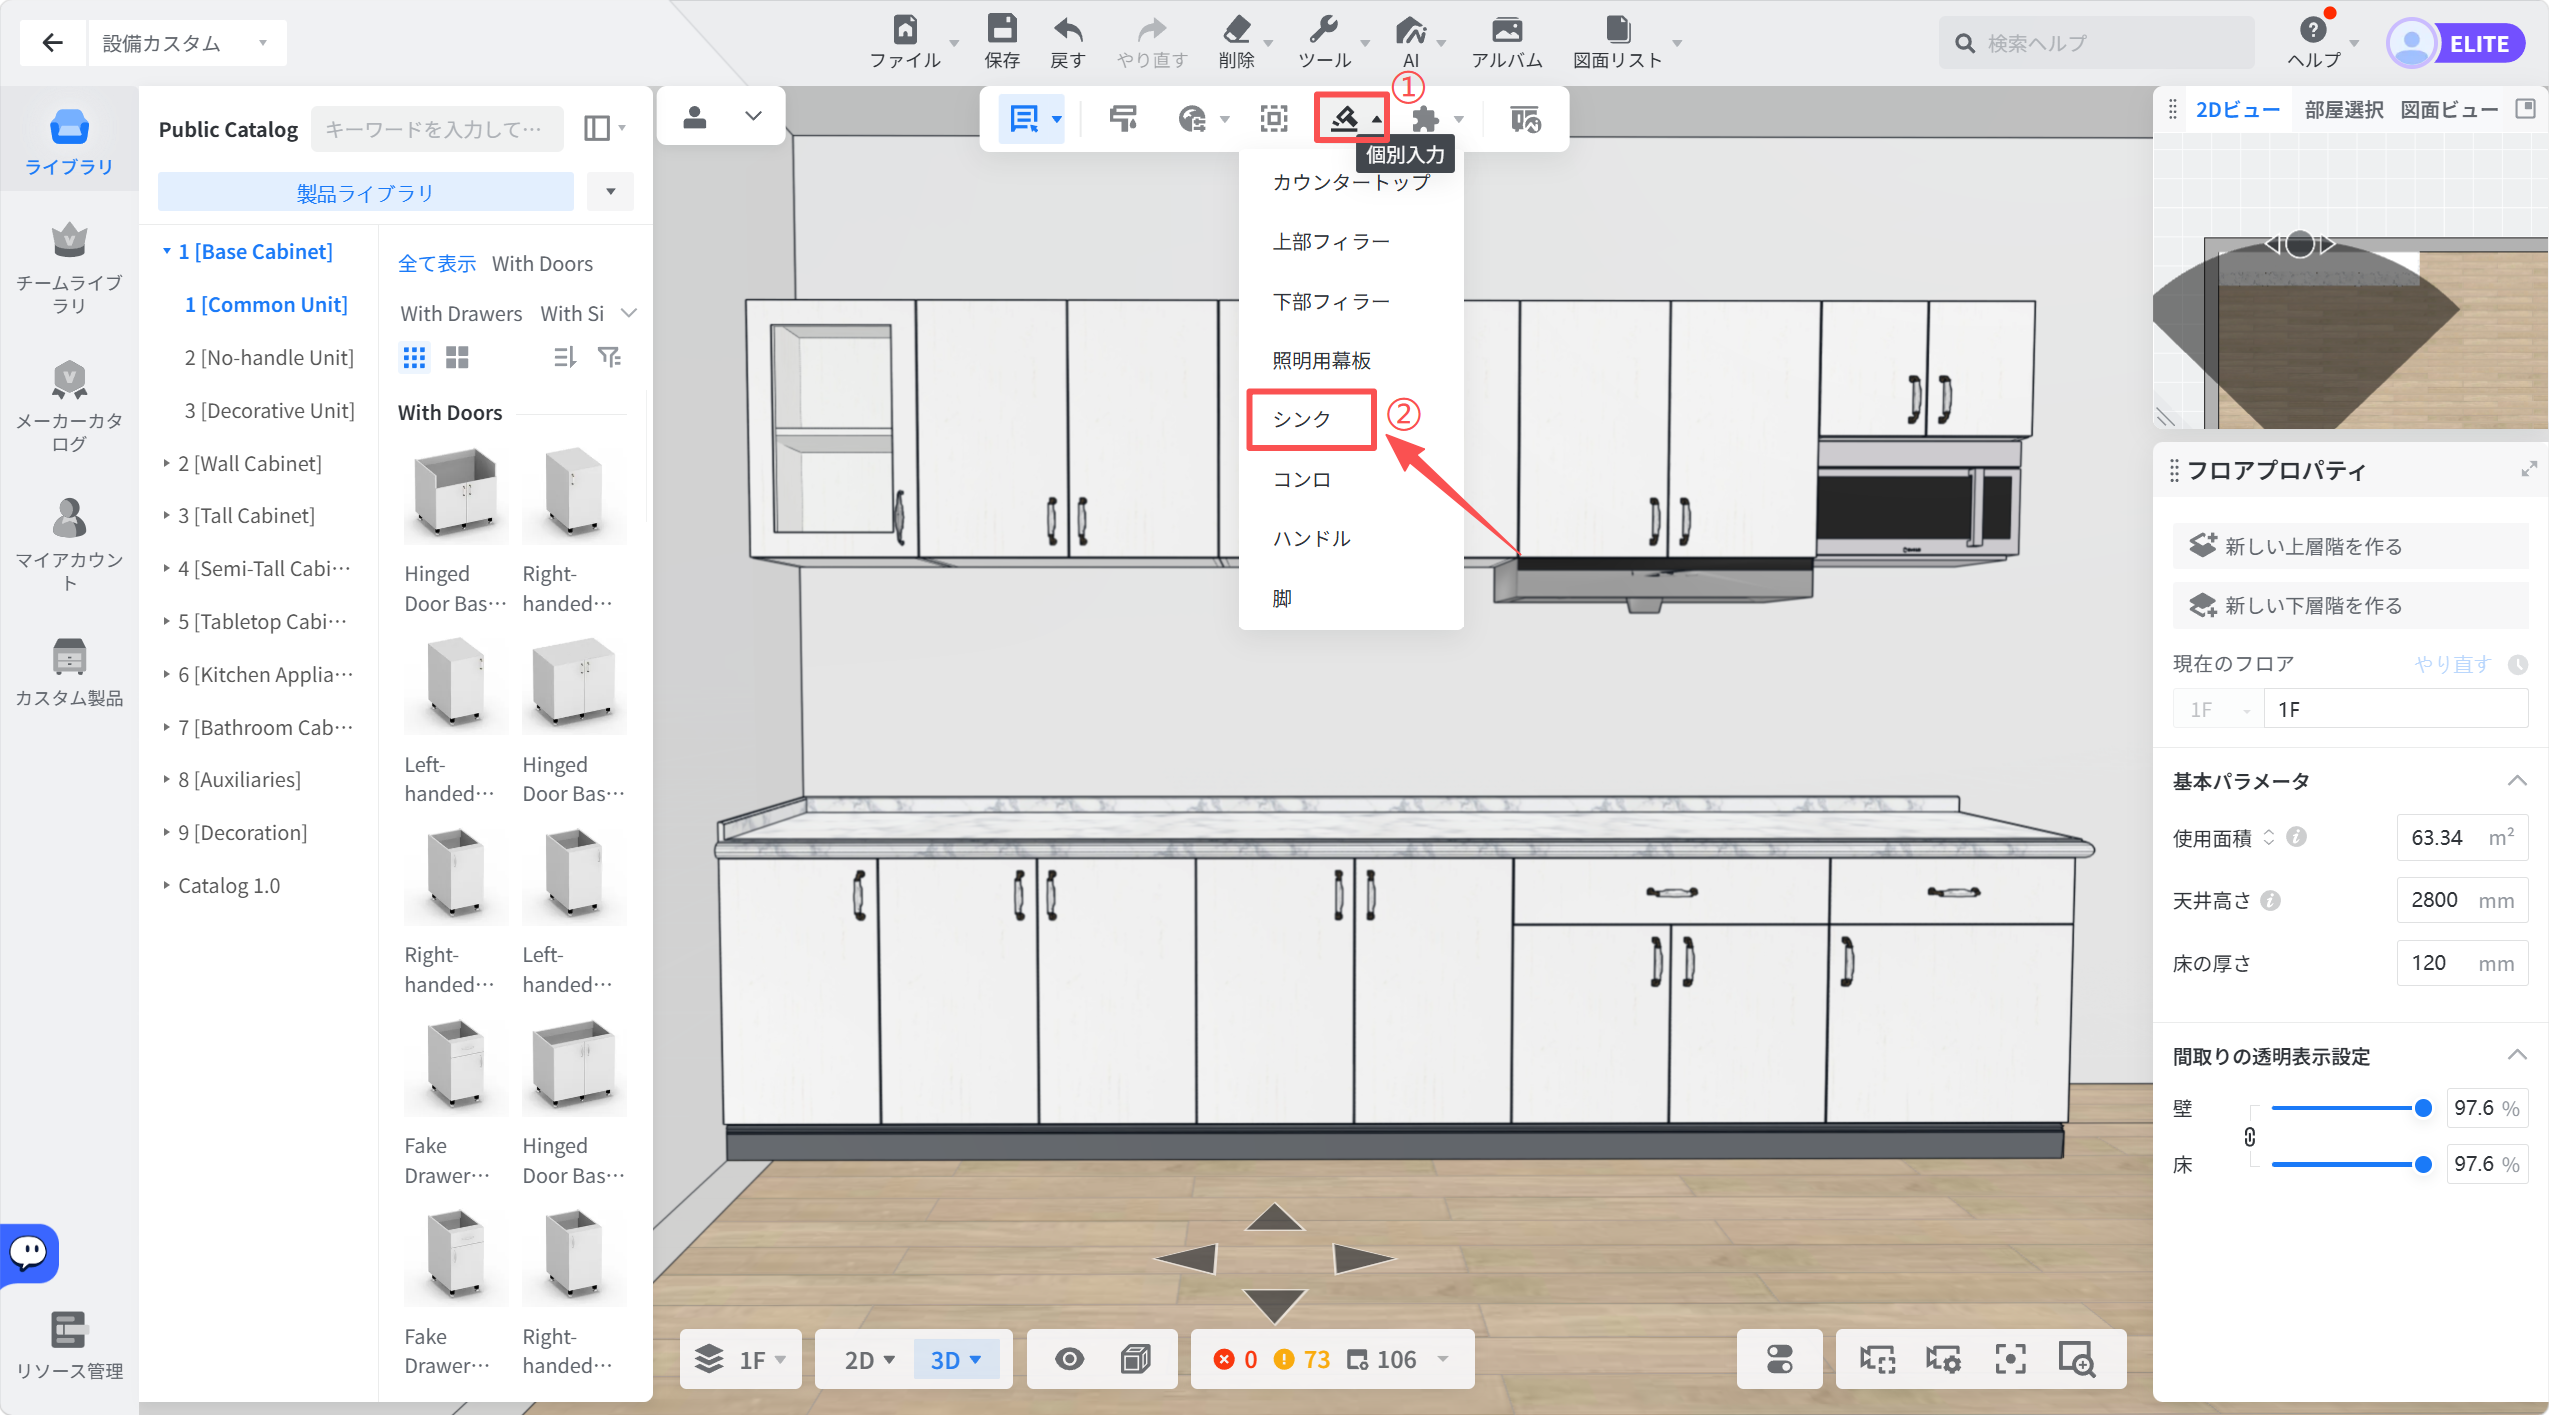Open マイアカウント my account sidebar
This screenshot has width=2549, height=1415.
point(69,544)
